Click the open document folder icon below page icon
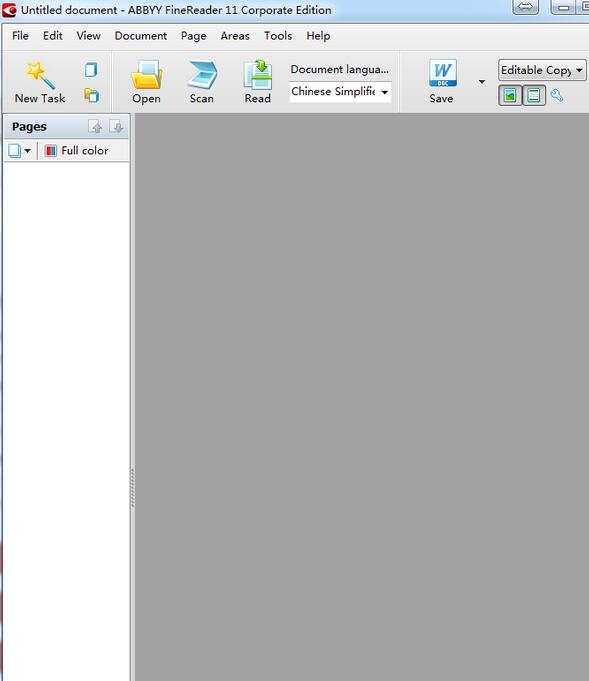The image size is (589, 681). point(92,95)
